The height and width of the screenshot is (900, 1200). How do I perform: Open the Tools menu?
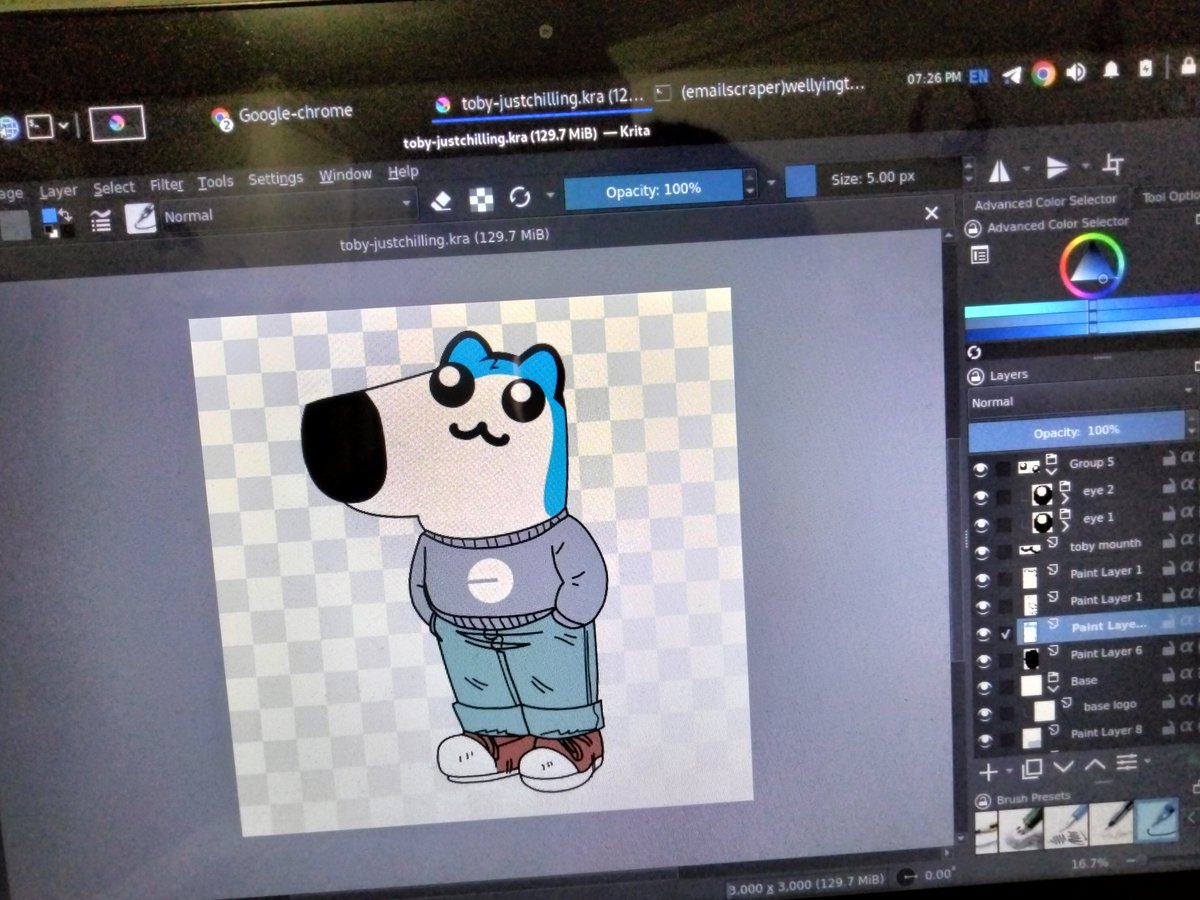click(x=215, y=182)
